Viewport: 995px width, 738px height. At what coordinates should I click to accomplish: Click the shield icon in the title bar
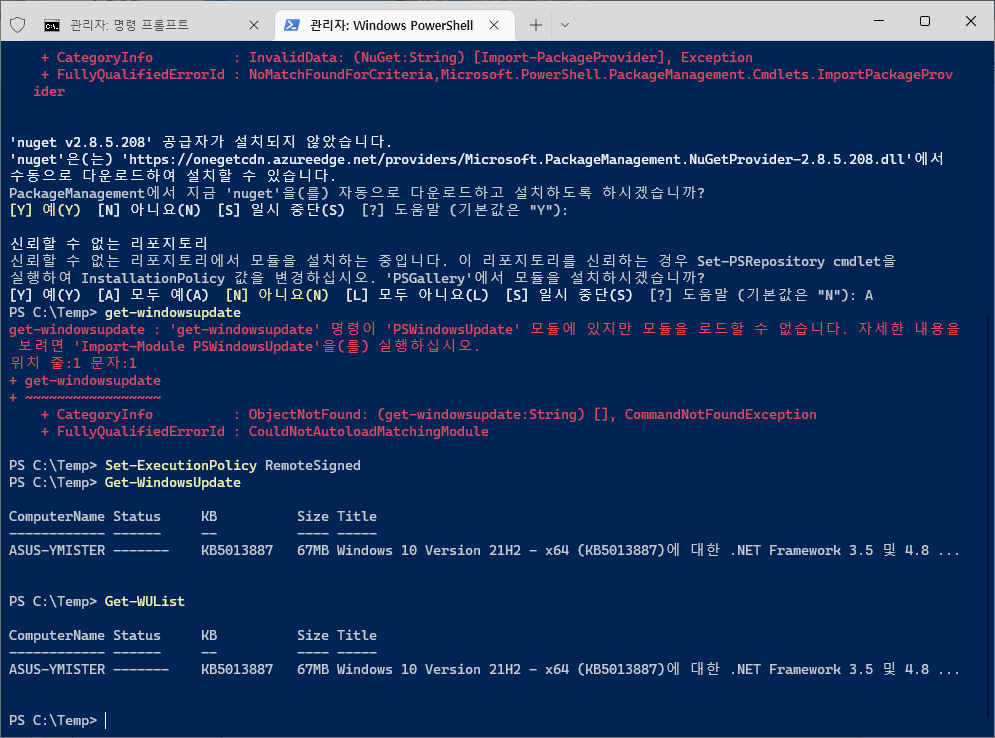(x=18, y=25)
